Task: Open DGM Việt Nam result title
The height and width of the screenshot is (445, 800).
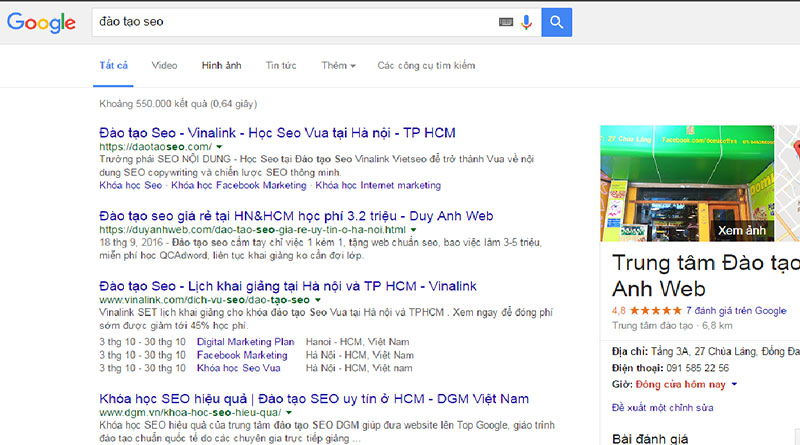Action: 314,399
